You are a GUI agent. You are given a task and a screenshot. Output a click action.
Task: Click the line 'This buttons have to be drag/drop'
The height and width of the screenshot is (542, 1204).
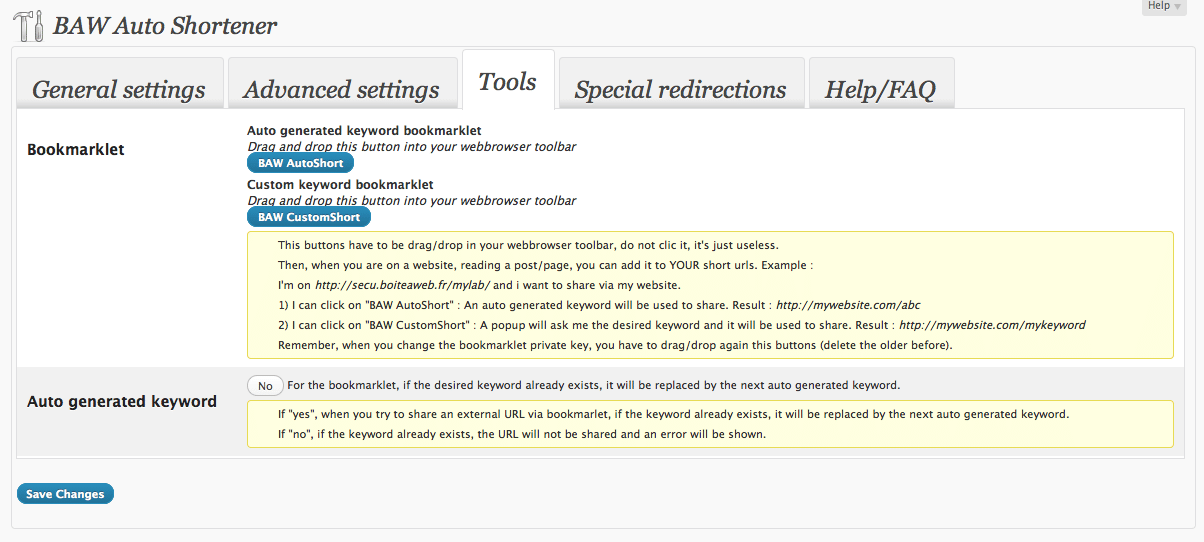[x=527, y=245]
